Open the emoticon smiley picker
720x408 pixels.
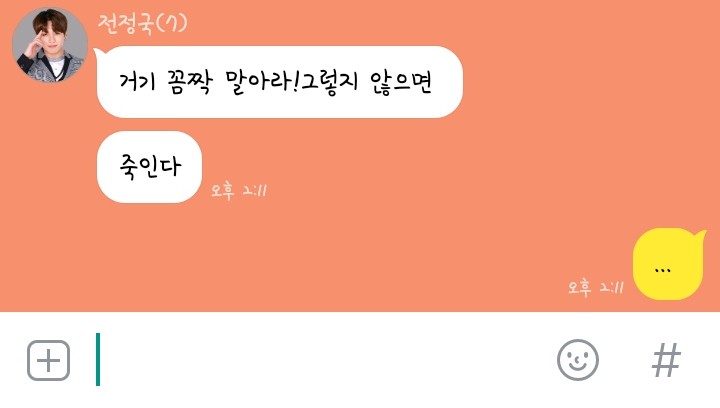point(578,360)
